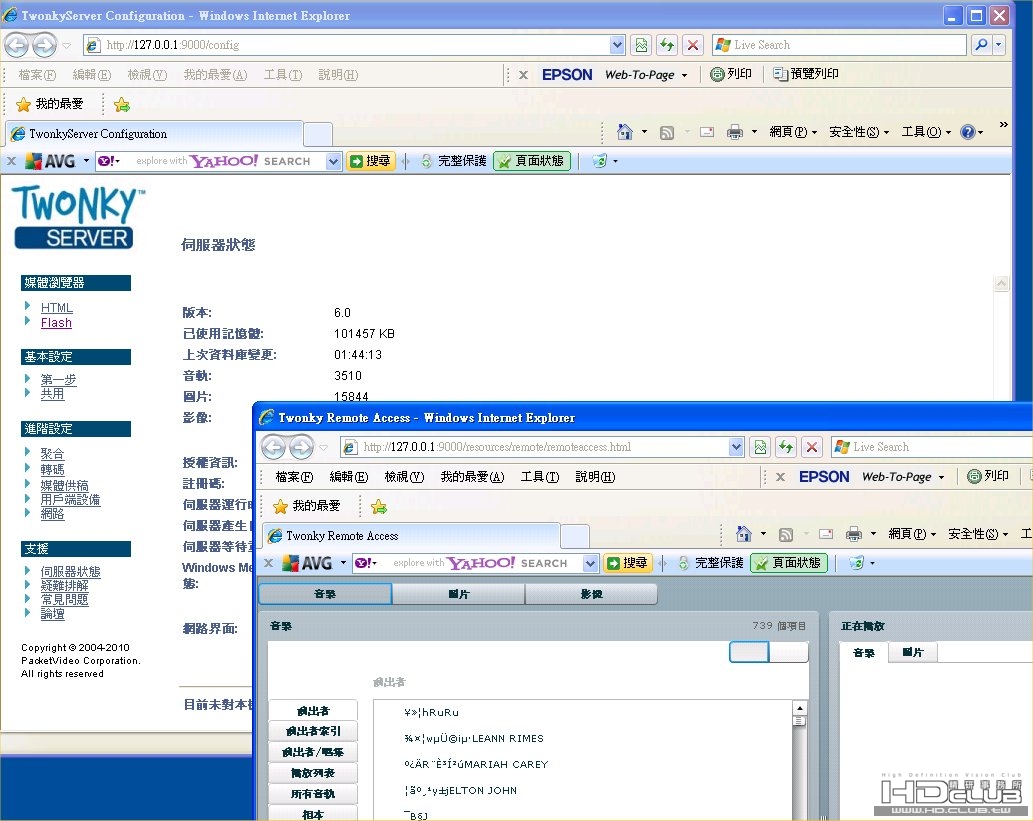1033x821 pixels.
Task: Click compatibility view icon in TwonkyServer Configuration window
Action: point(641,45)
